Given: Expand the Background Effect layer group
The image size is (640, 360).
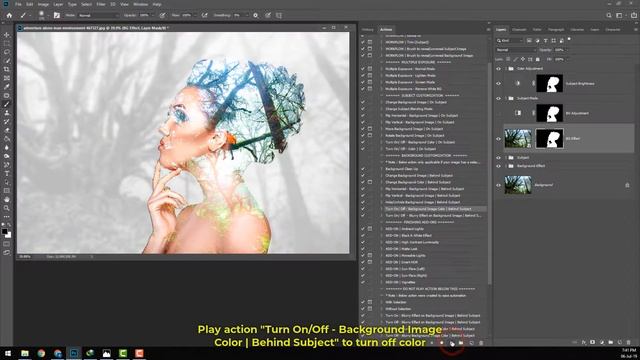Looking at the screenshot, I should (506, 166).
